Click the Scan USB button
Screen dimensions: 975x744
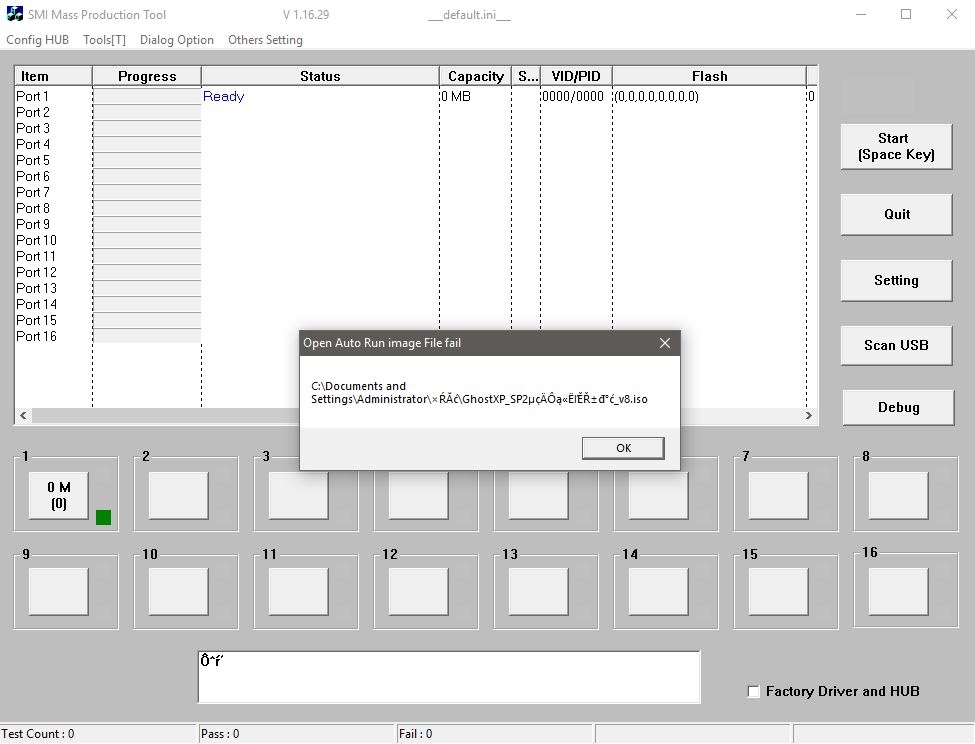click(x=896, y=345)
